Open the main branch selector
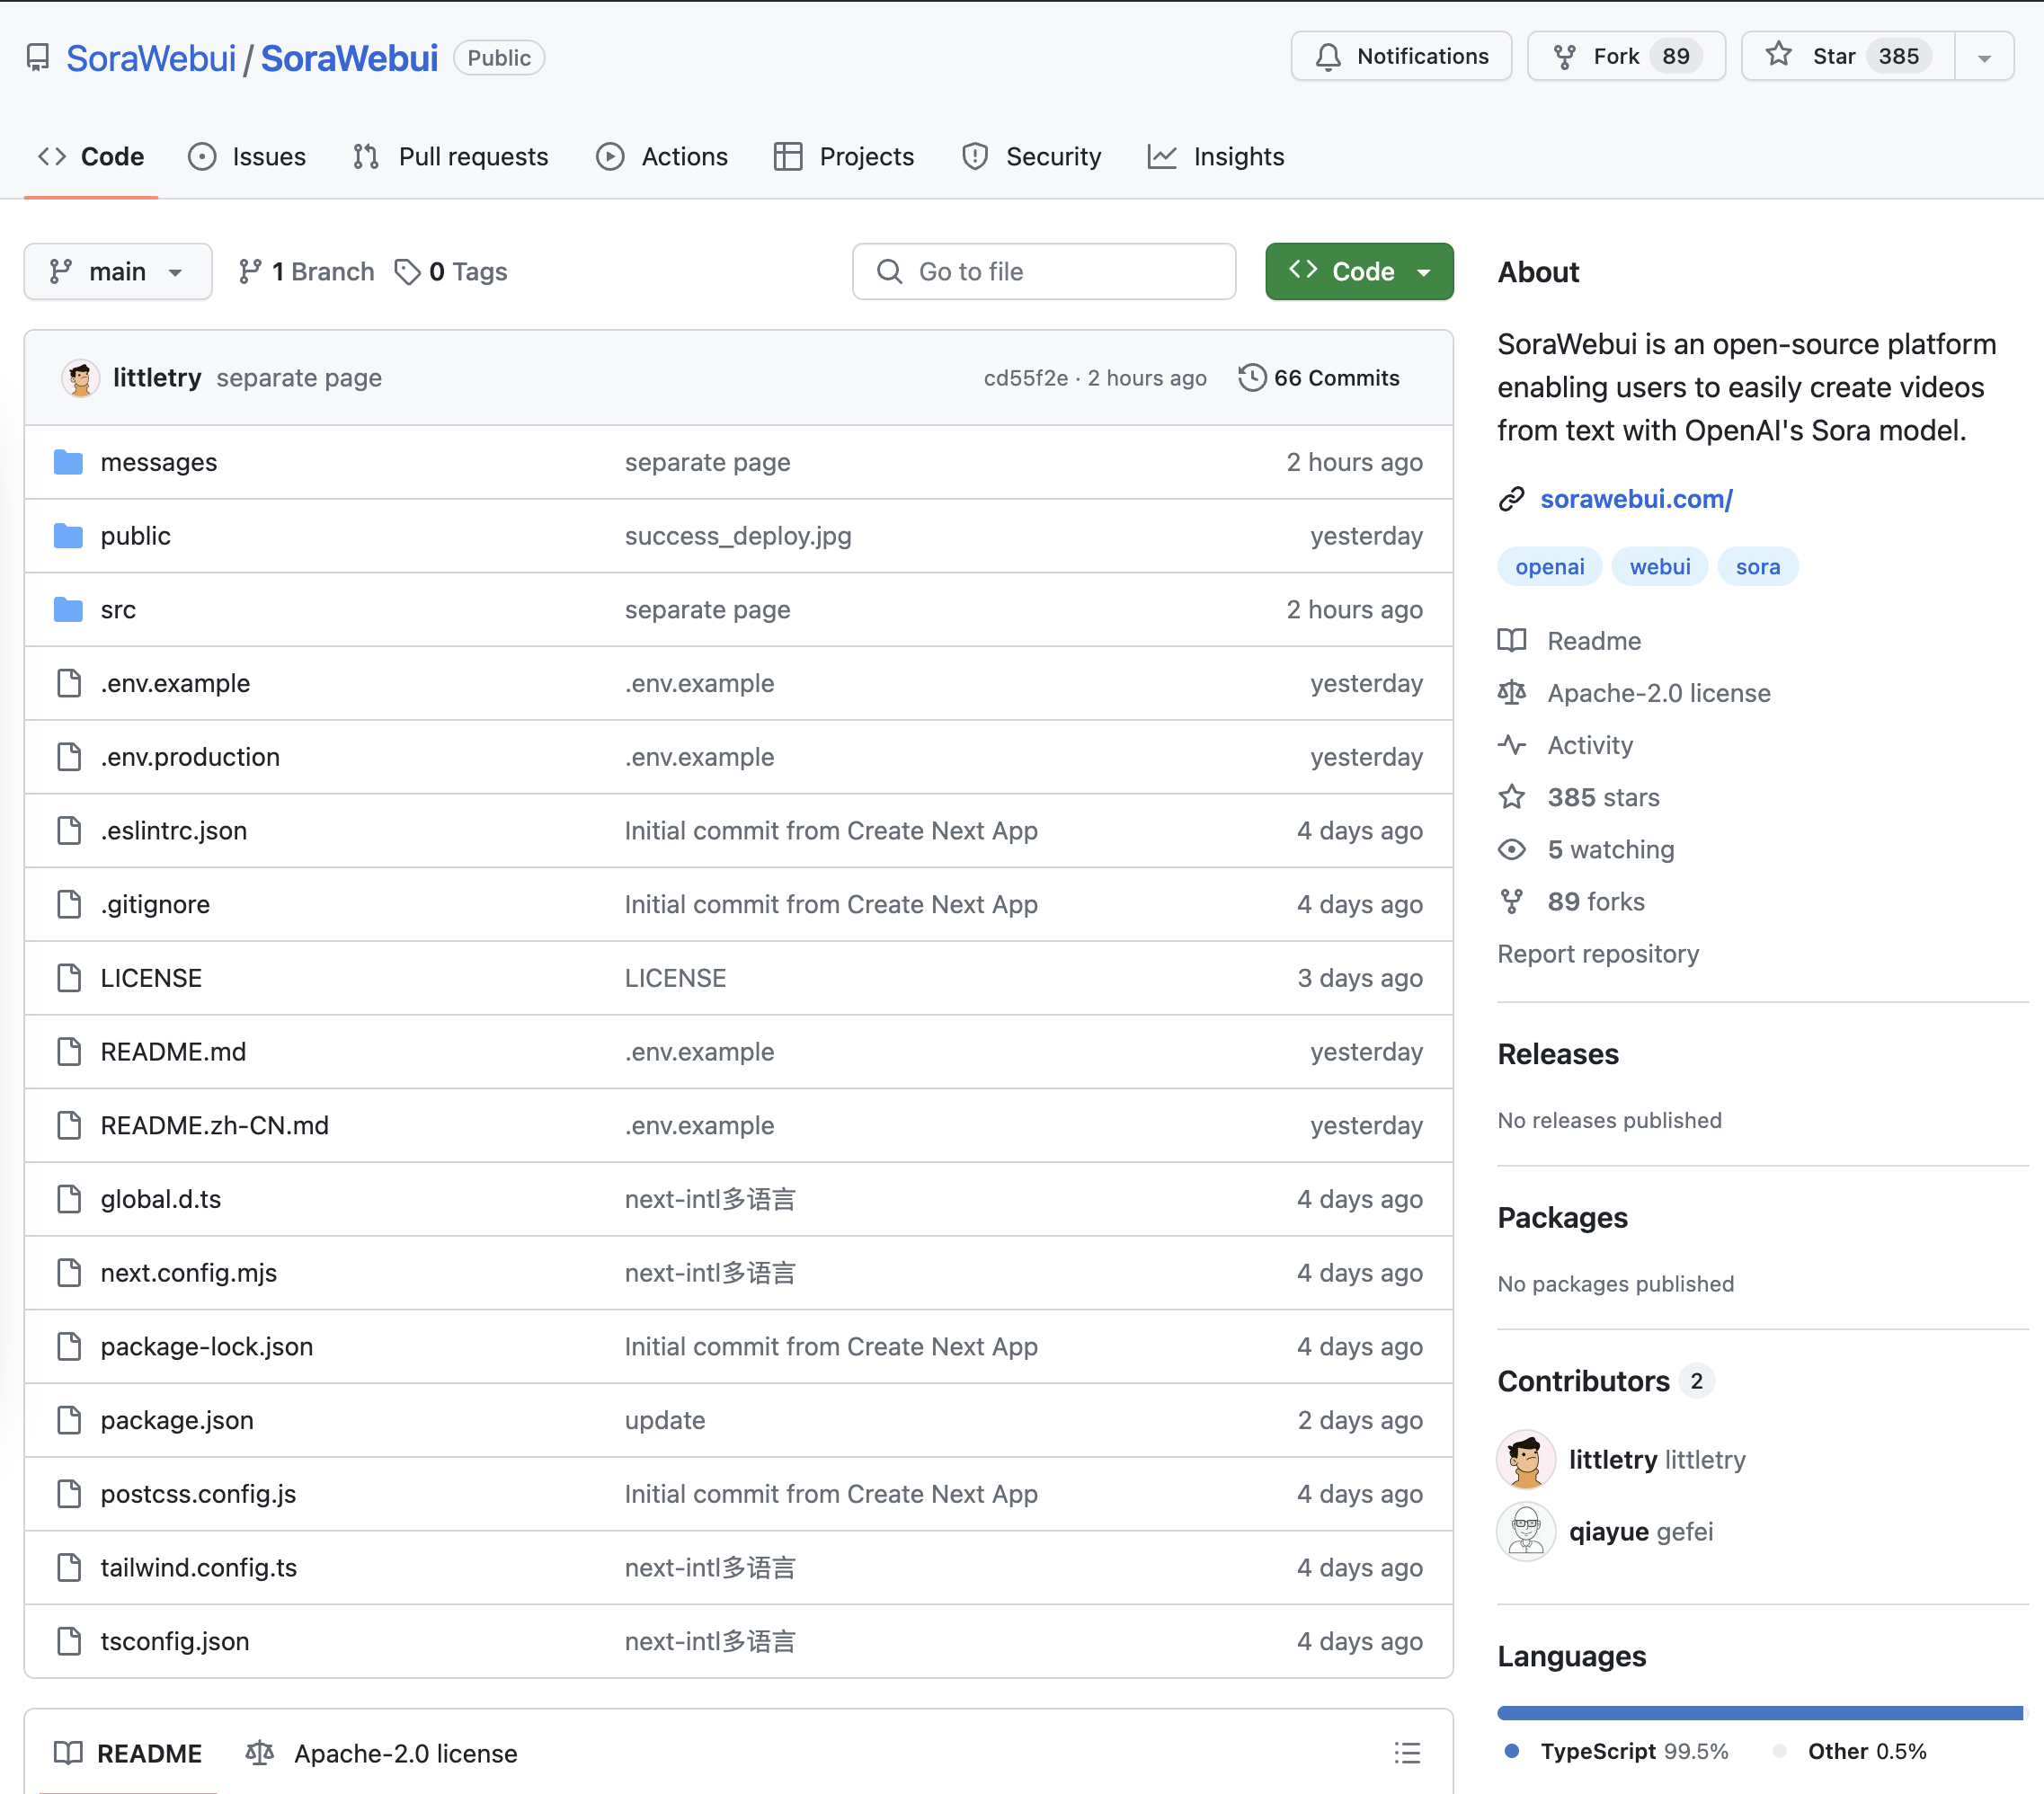The image size is (2044, 1794). click(x=117, y=272)
